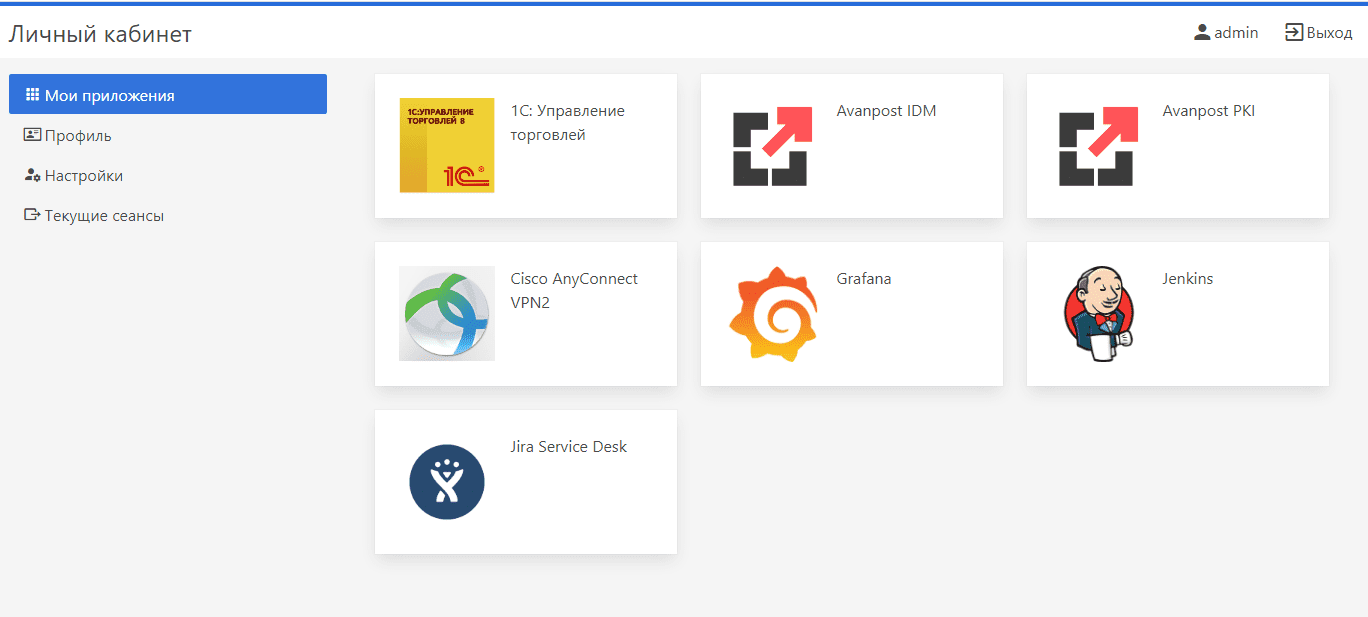
Task: Open the Grafana flame logo icon
Action: 773,314
